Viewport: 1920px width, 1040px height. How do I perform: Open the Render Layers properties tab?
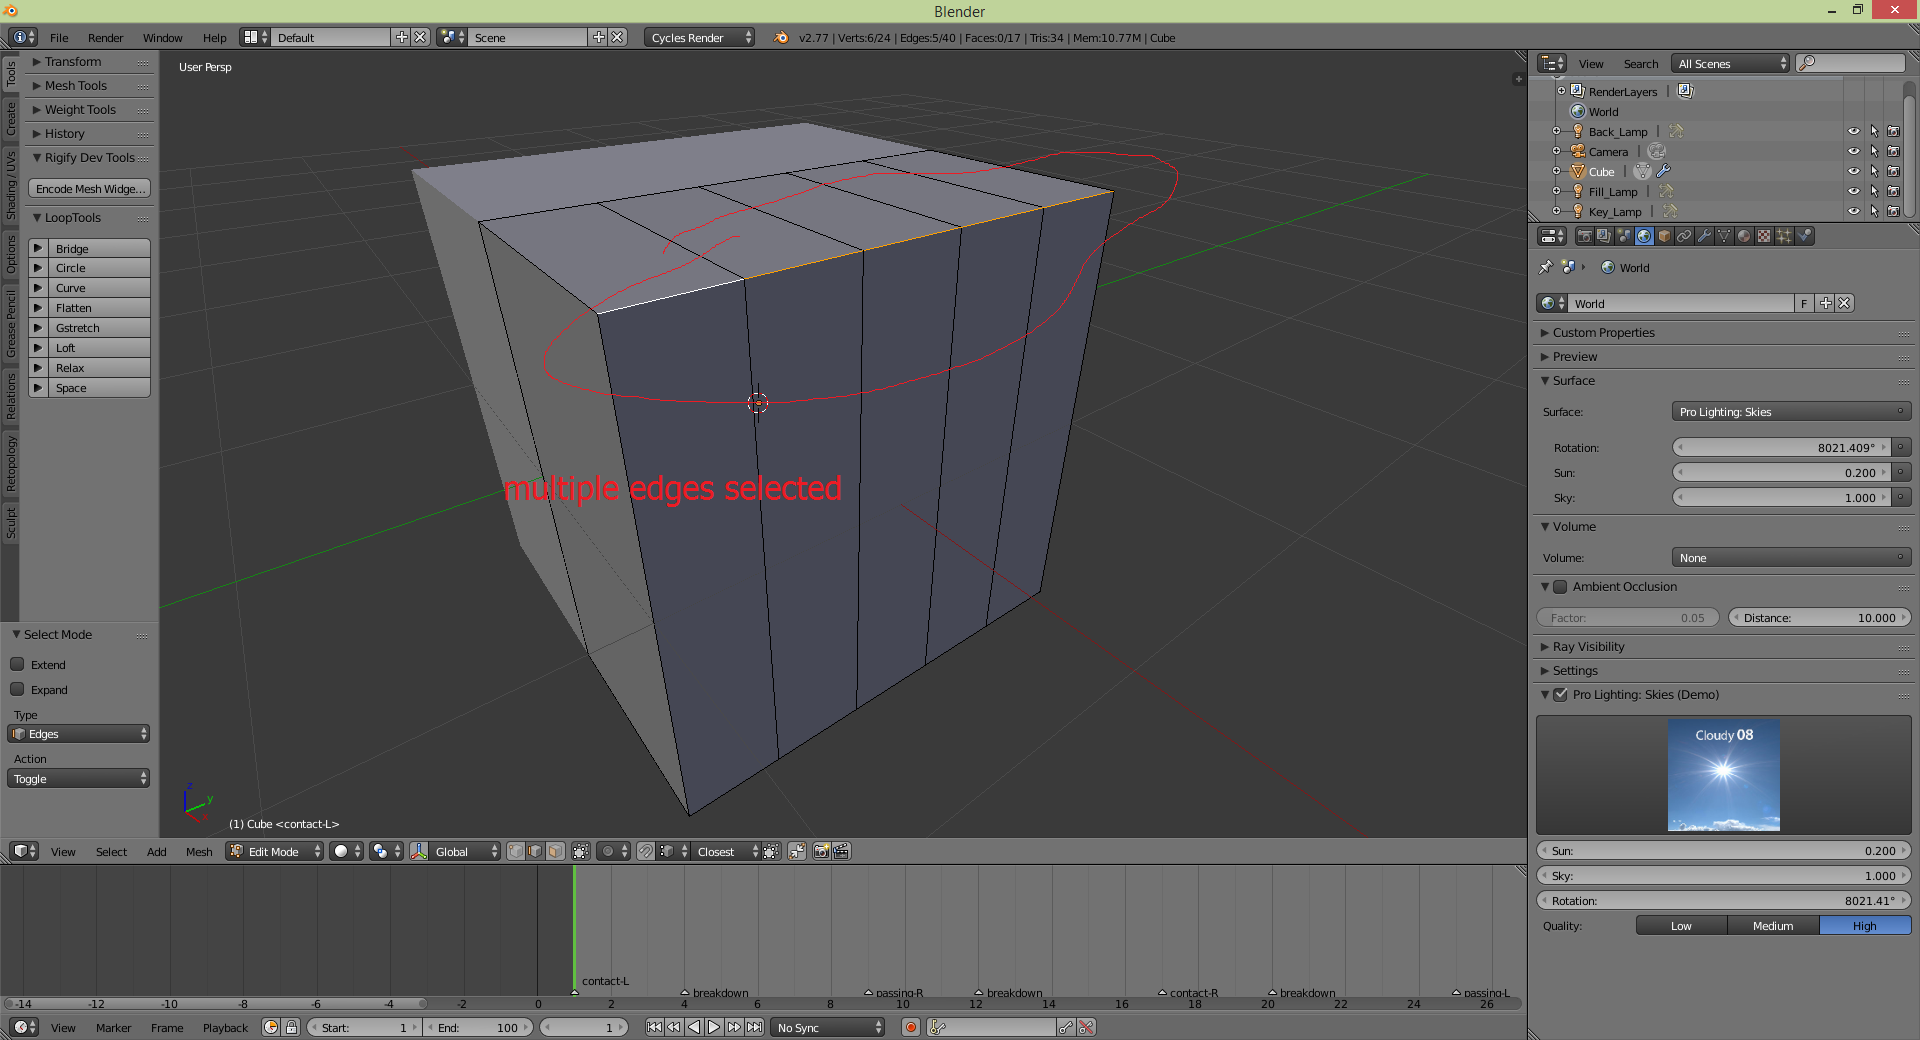1604,236
